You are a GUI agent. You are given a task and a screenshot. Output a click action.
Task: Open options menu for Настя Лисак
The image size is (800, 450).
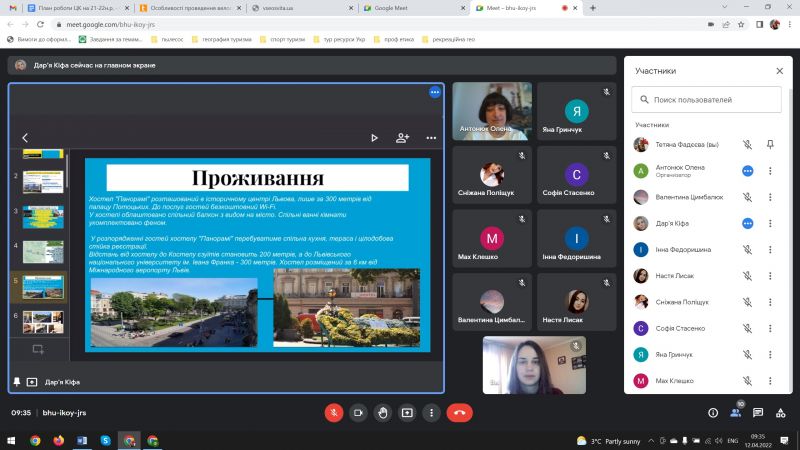pos(770,276)
